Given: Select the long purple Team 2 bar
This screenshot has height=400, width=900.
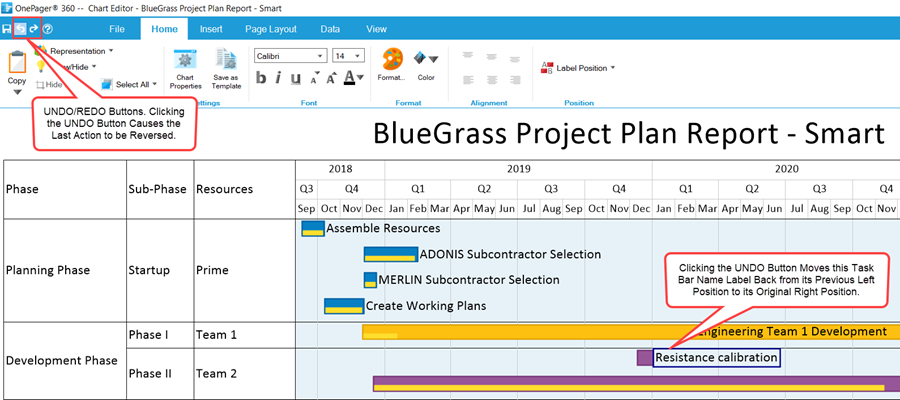Looking at the screenshot, I should point(637,384).
